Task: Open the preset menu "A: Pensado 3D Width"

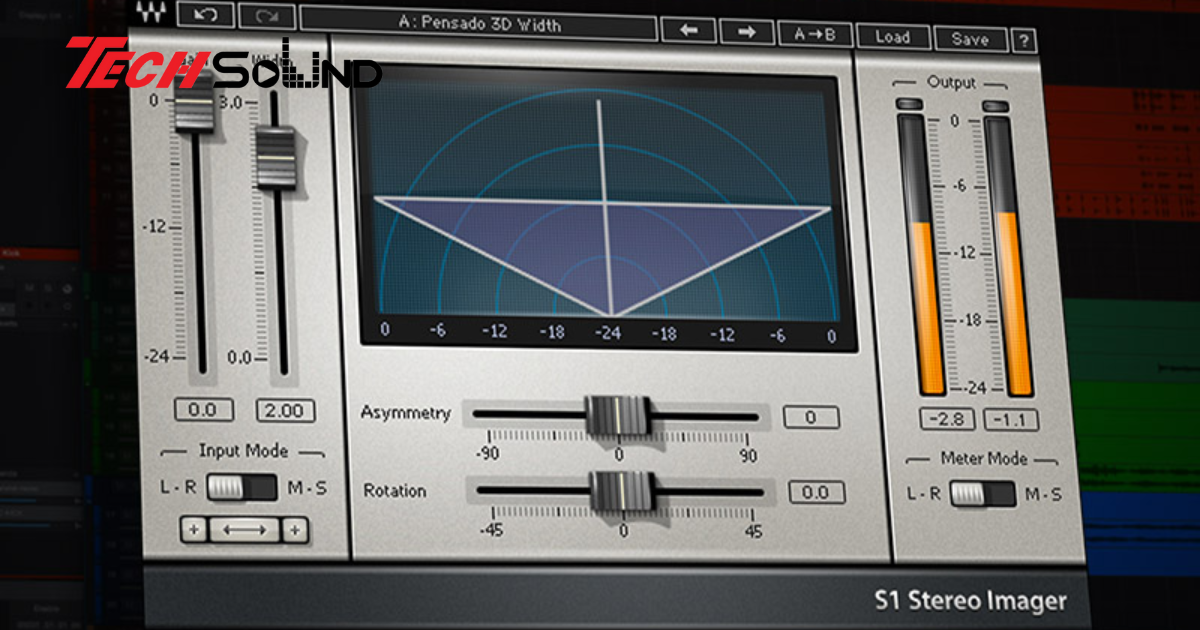Action: [x=478, y=23]
